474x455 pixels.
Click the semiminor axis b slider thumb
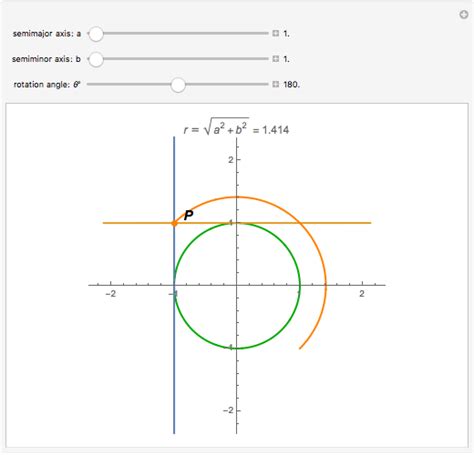(96, 59)
